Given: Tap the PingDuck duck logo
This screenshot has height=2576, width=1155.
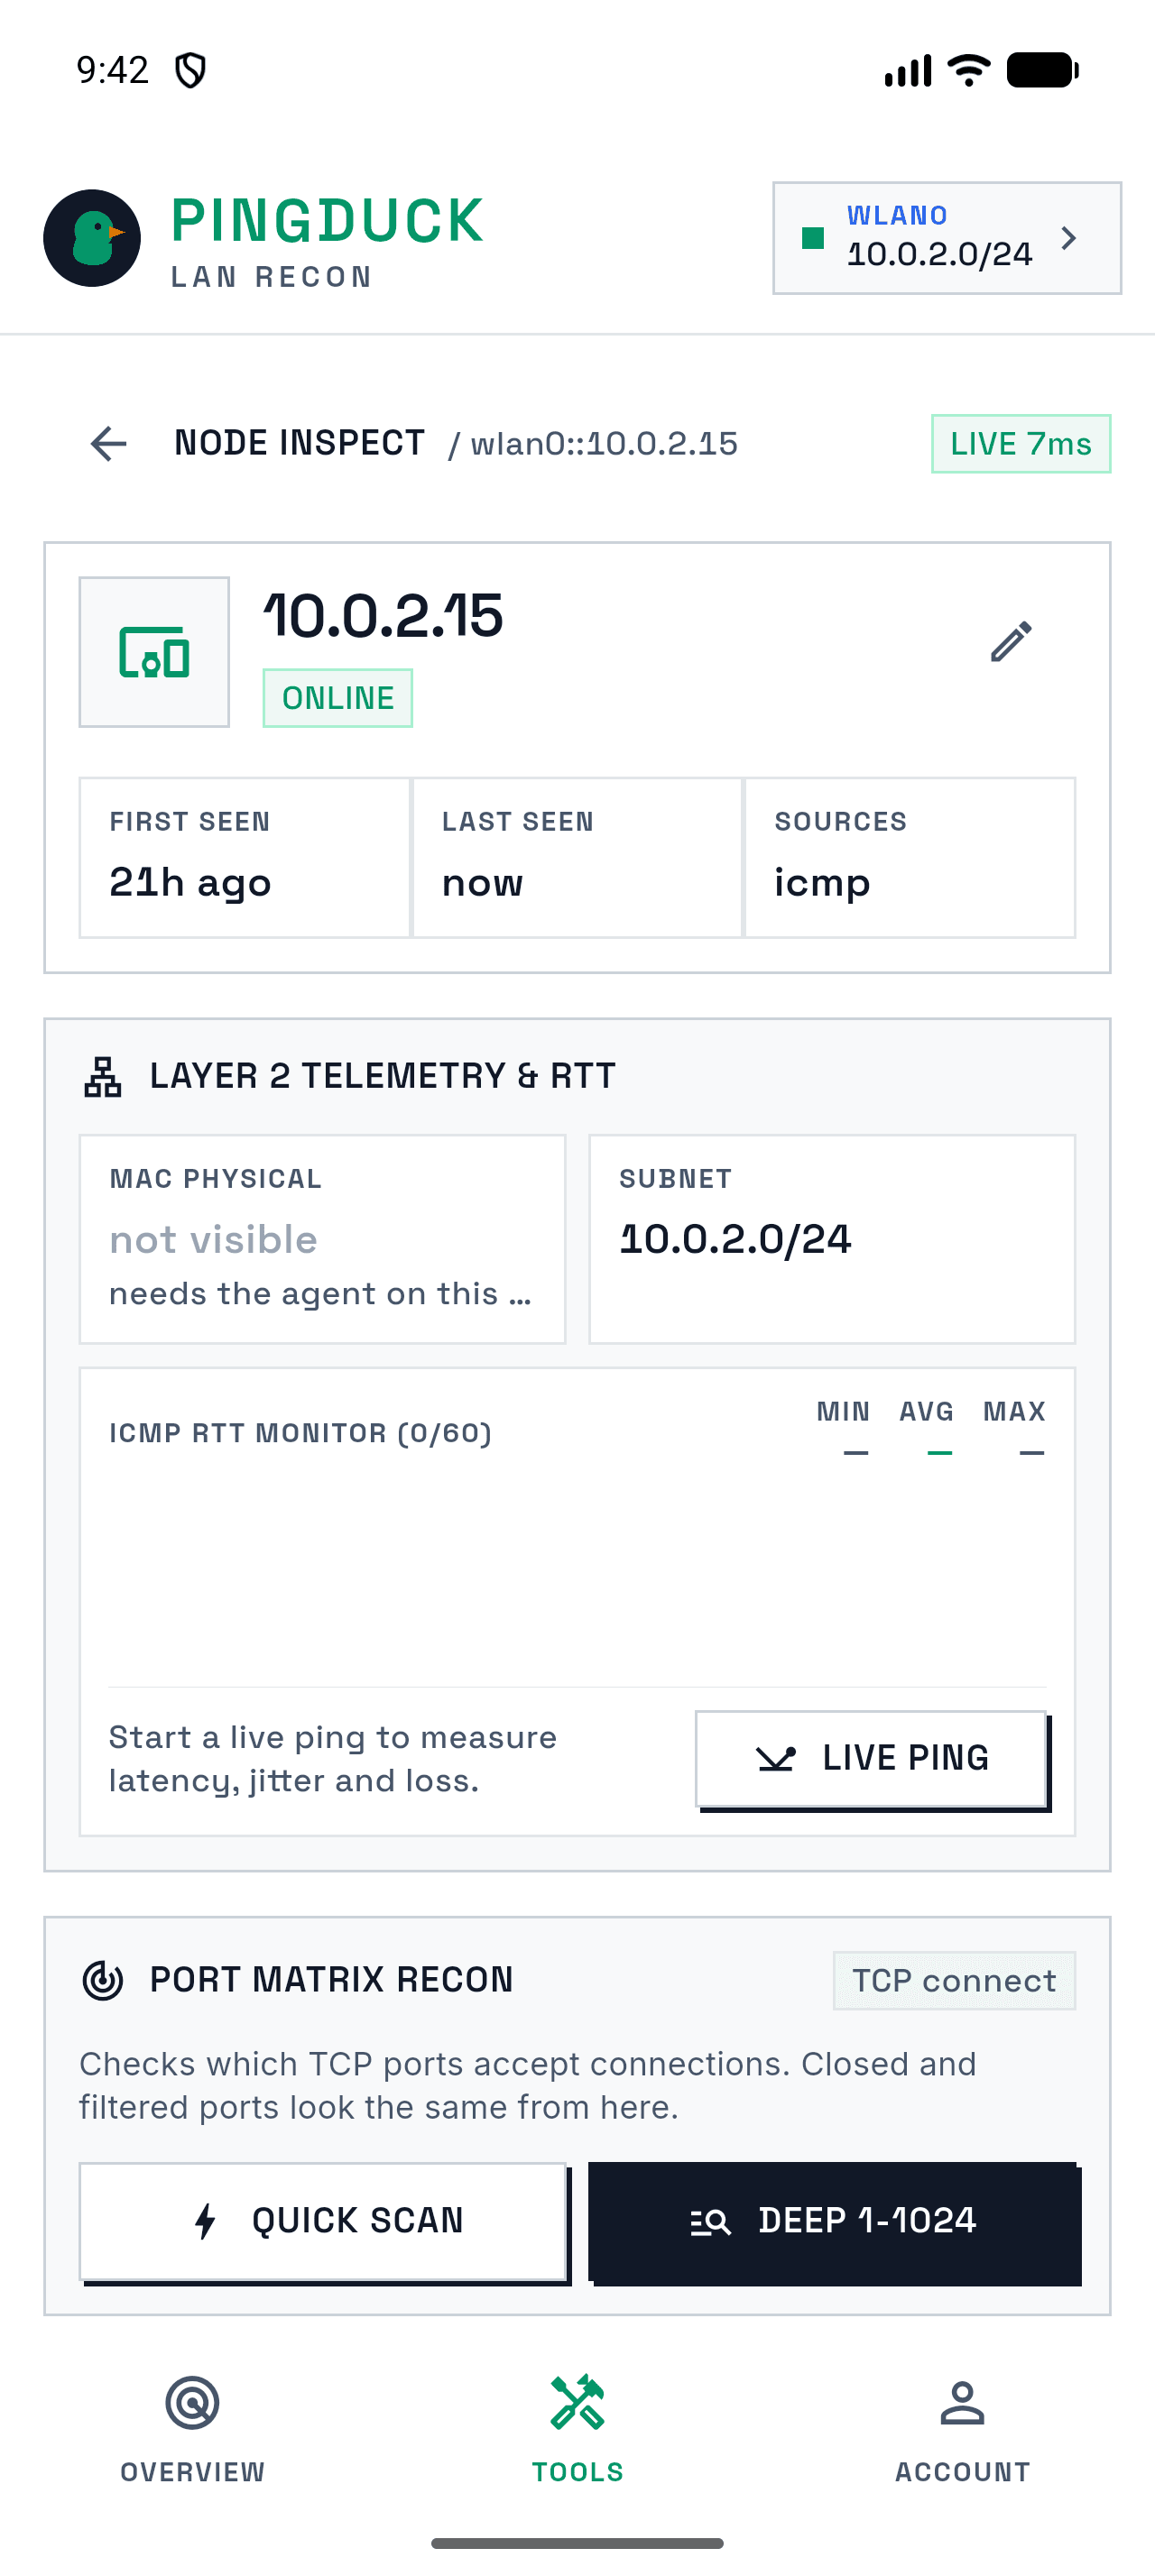Looking at the screenshot, I should coord(92,238).
